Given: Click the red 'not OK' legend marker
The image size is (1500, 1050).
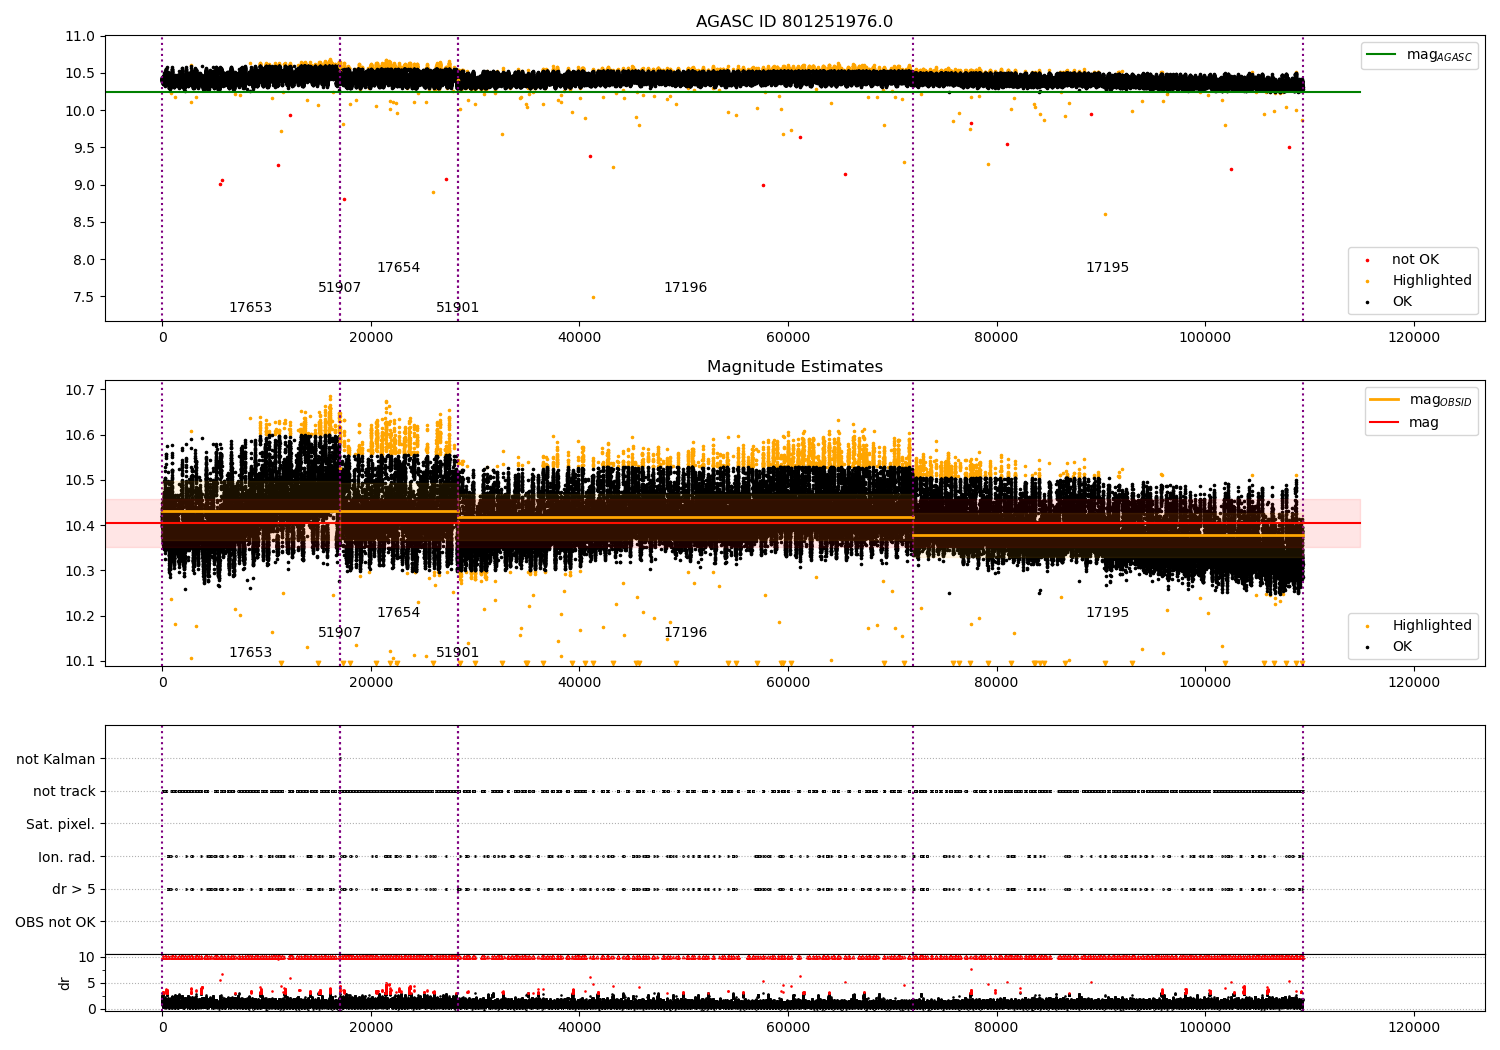Looking at the screenshot, I should (1367, 260).
